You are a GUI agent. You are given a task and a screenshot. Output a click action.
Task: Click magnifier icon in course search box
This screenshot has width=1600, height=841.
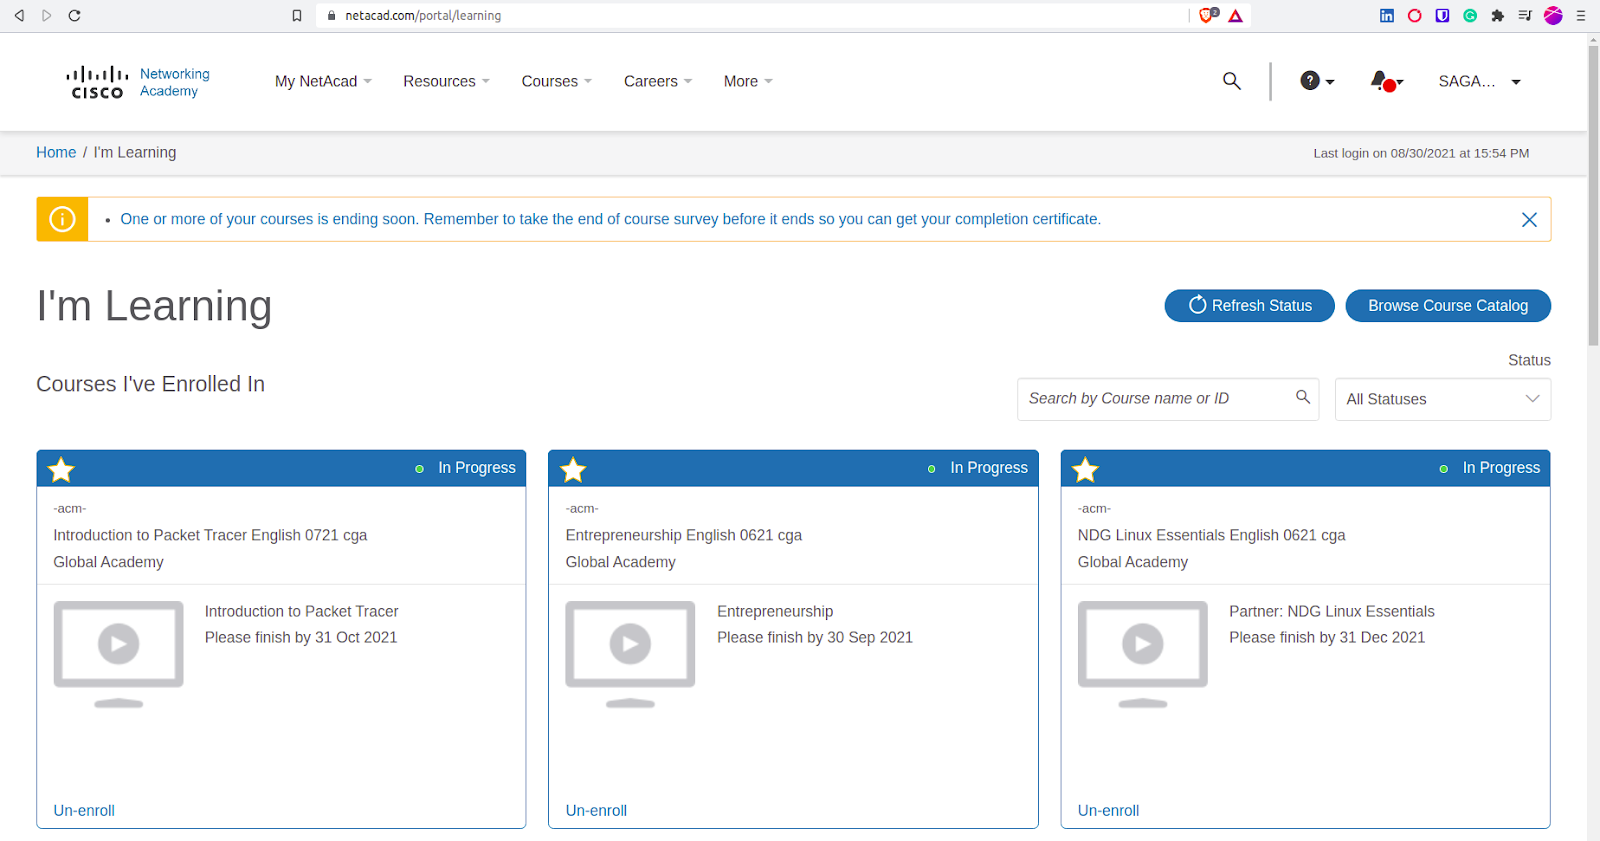tap(1303, 397)
